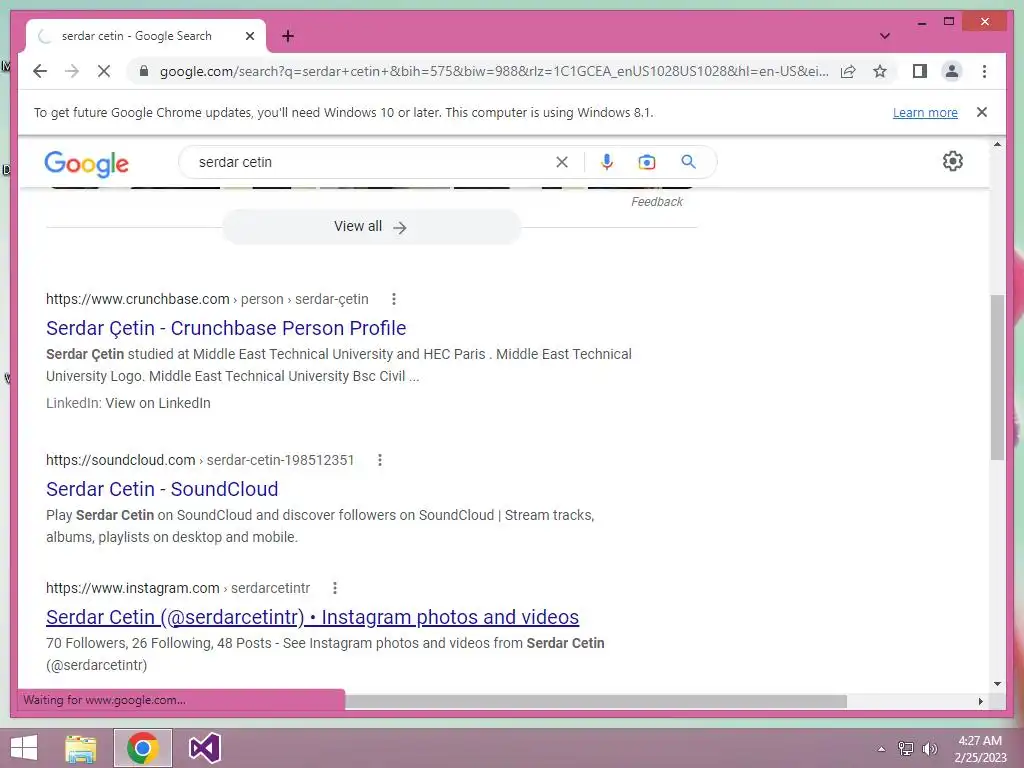
Task: Open the 'Learn more' link
Action: click(x=925, y=112)
